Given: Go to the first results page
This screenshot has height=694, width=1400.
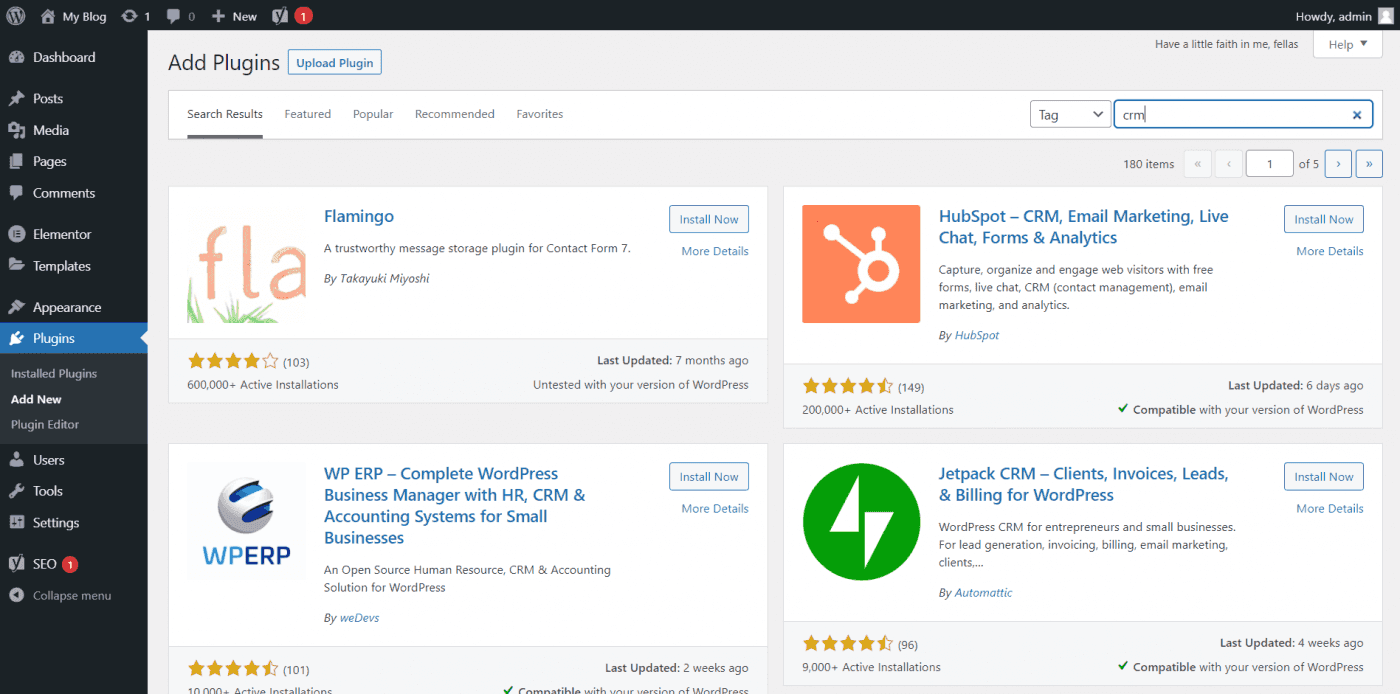Looking at the screenshot, I should 1197,164.
